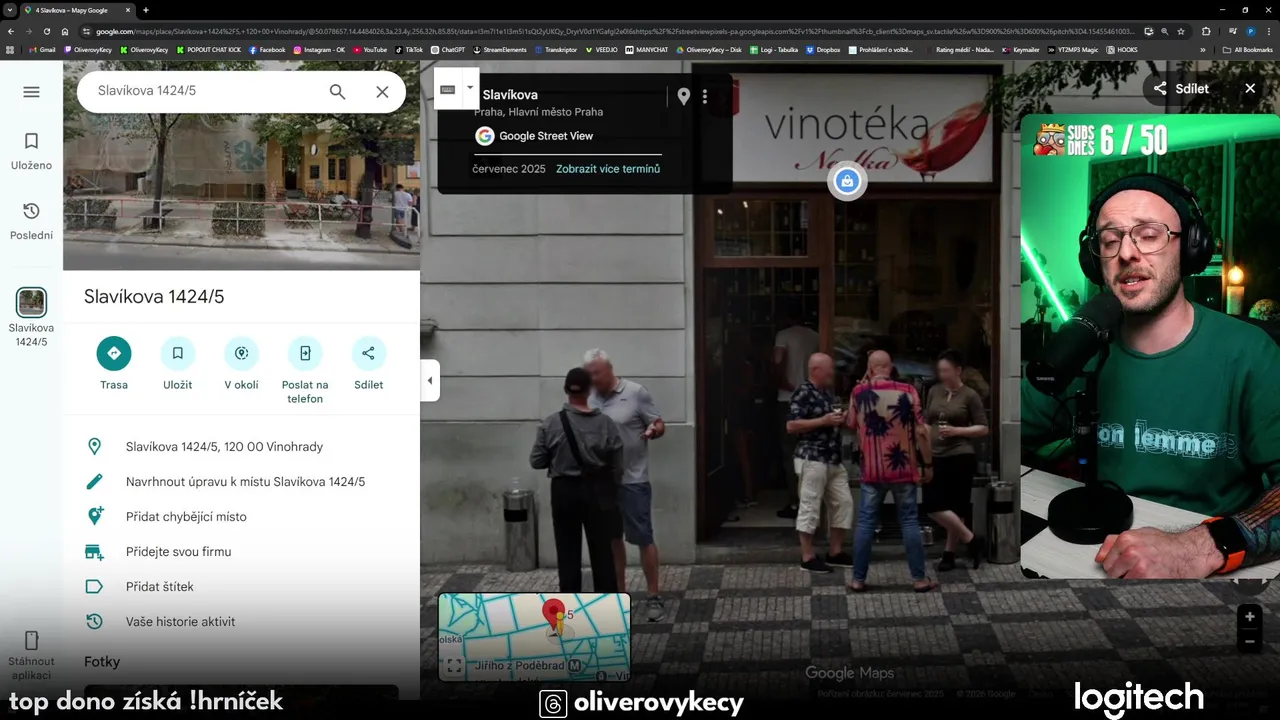Click the blue shop marker on vinotéka sign
This screenshot has width=1280, height=720.
[847, 181]
